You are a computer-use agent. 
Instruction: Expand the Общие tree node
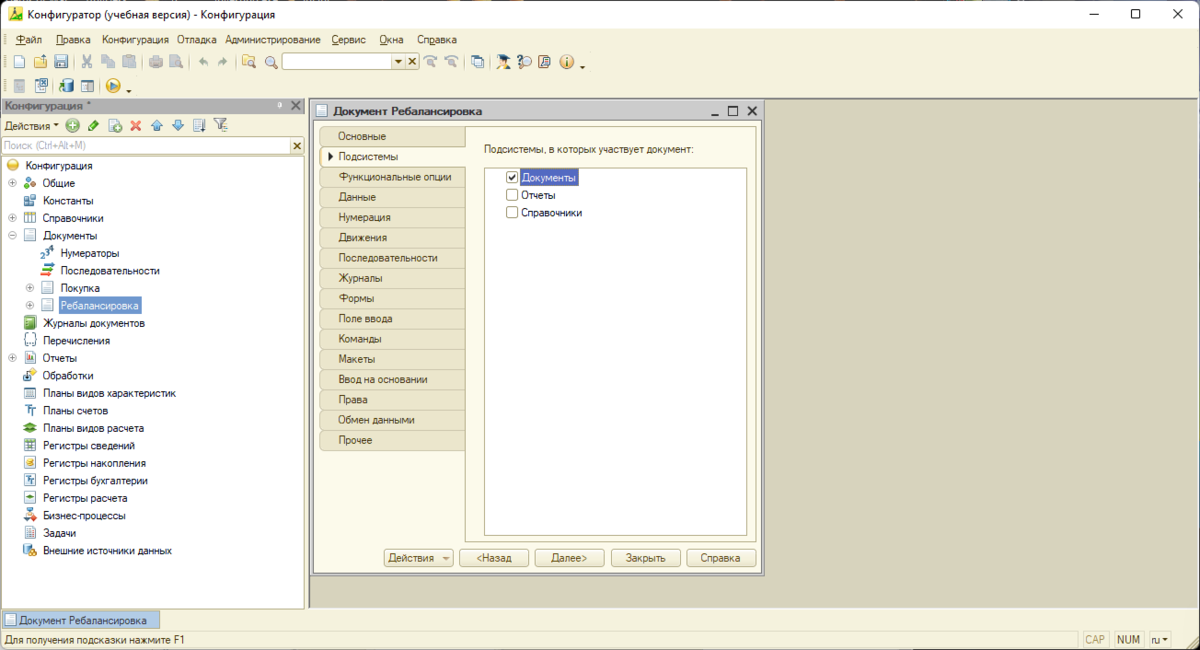(12, 183)
